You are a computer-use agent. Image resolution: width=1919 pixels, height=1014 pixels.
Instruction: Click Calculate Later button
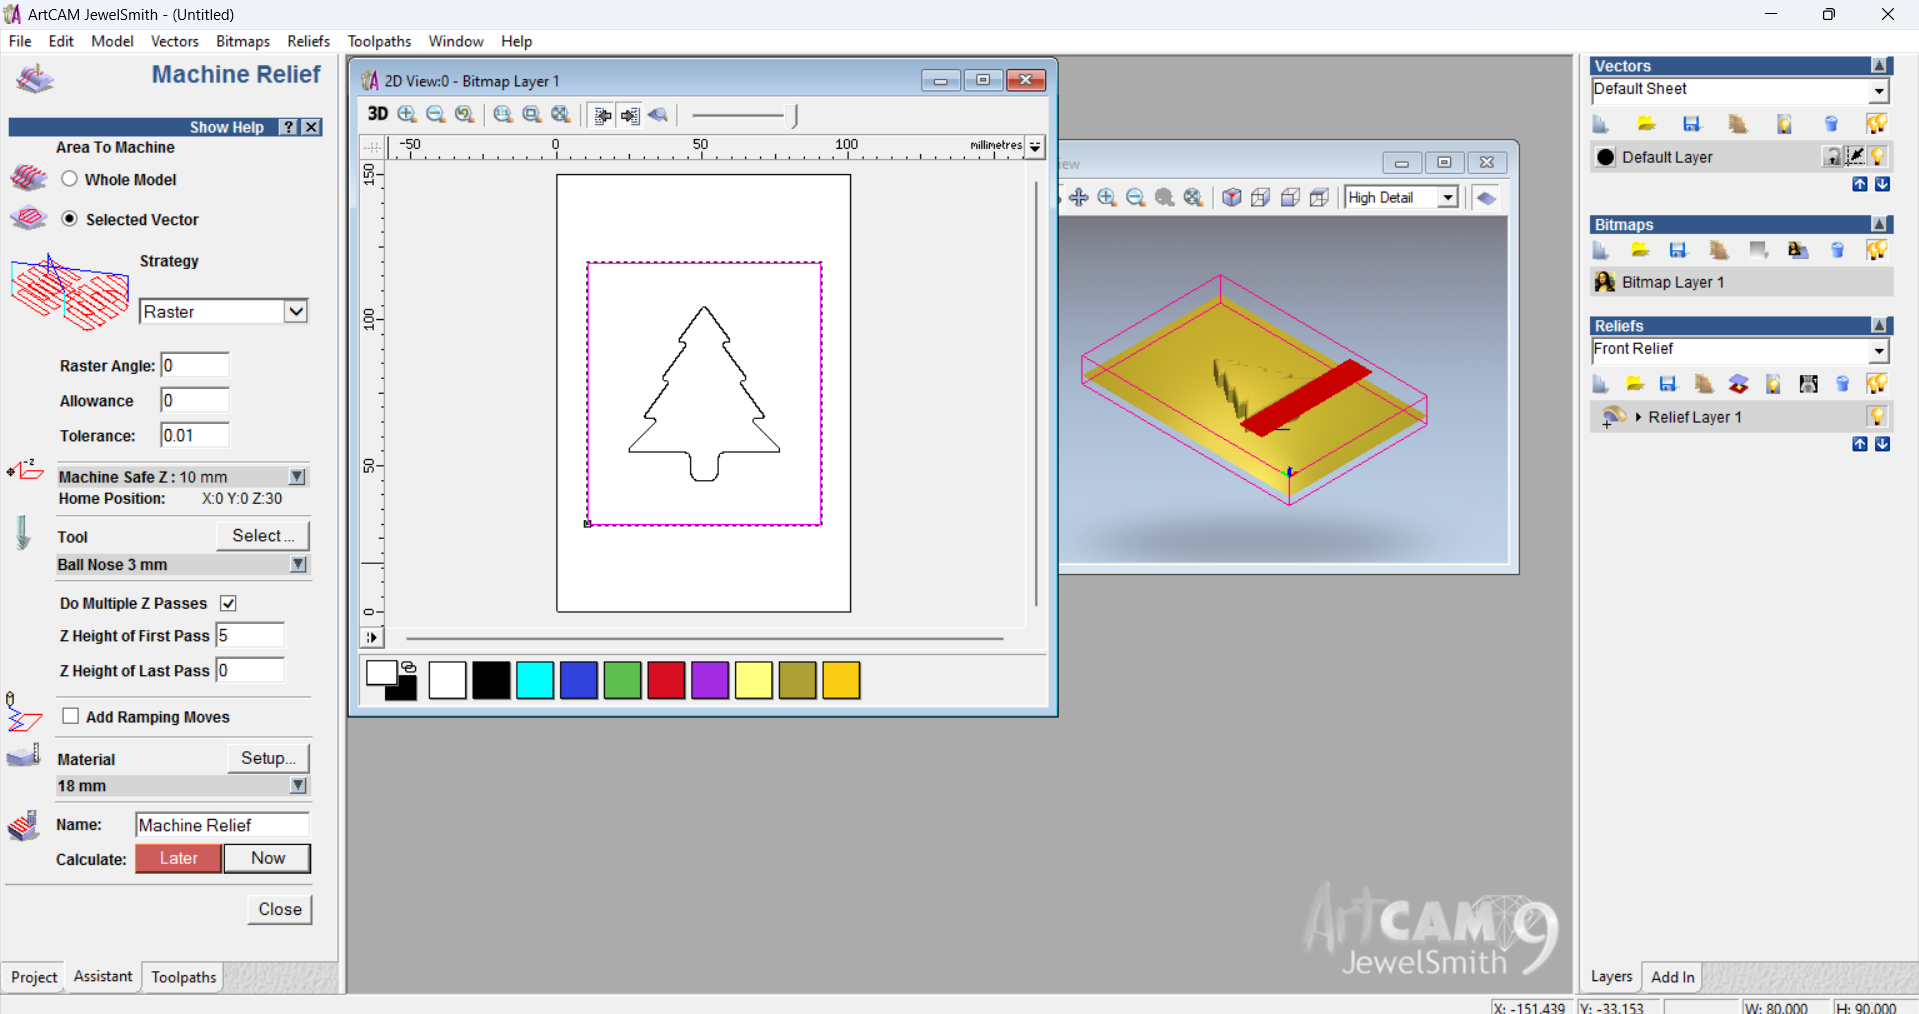pos(178,858)
